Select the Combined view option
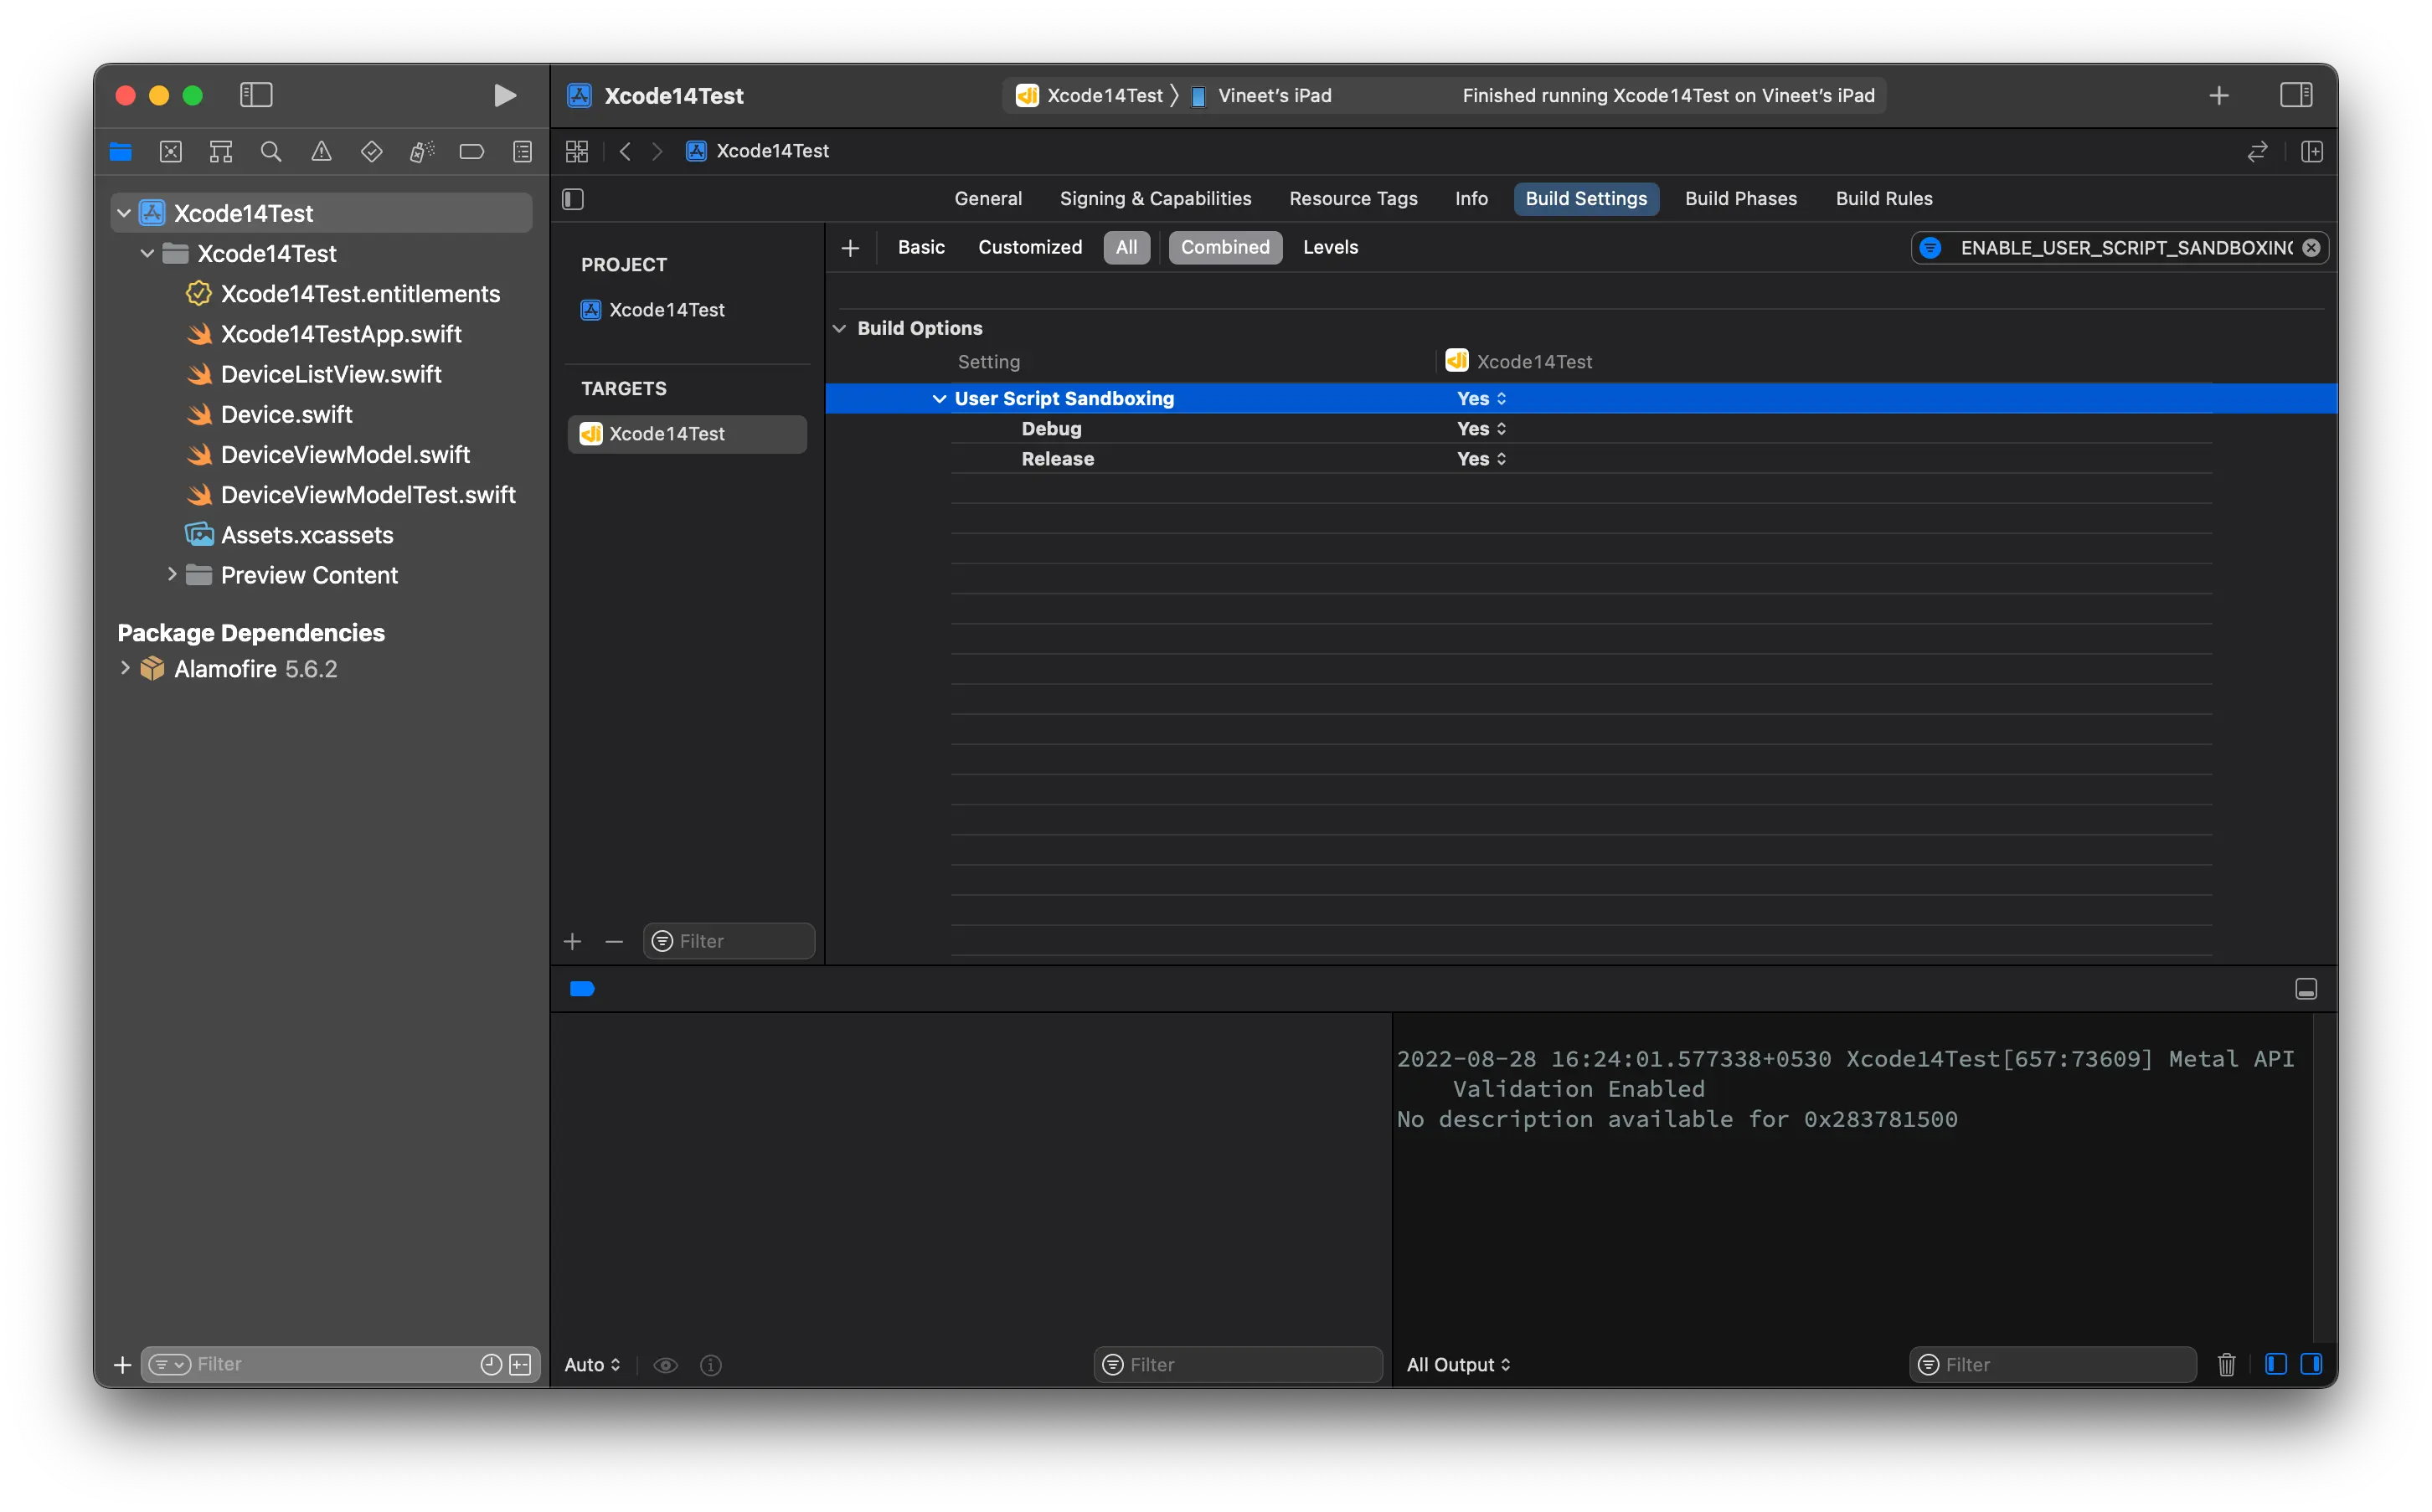2432x1512 pixels. tap(1225, 247)
